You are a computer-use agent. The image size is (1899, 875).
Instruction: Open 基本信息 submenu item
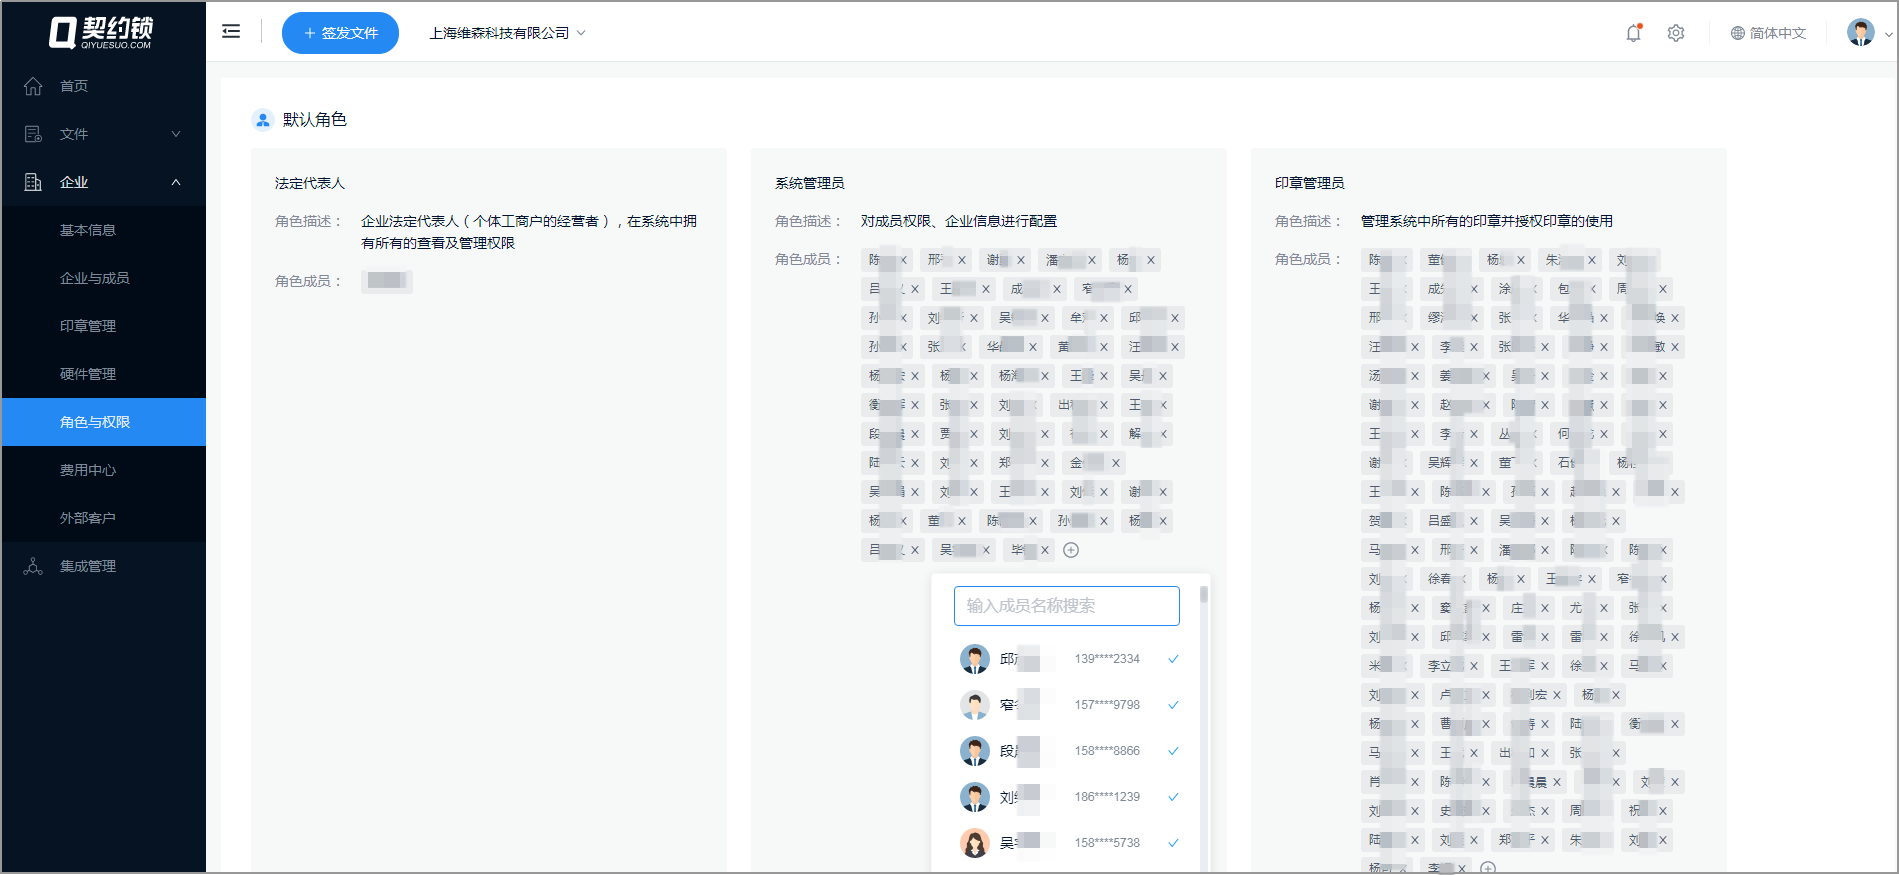[88, 230]
